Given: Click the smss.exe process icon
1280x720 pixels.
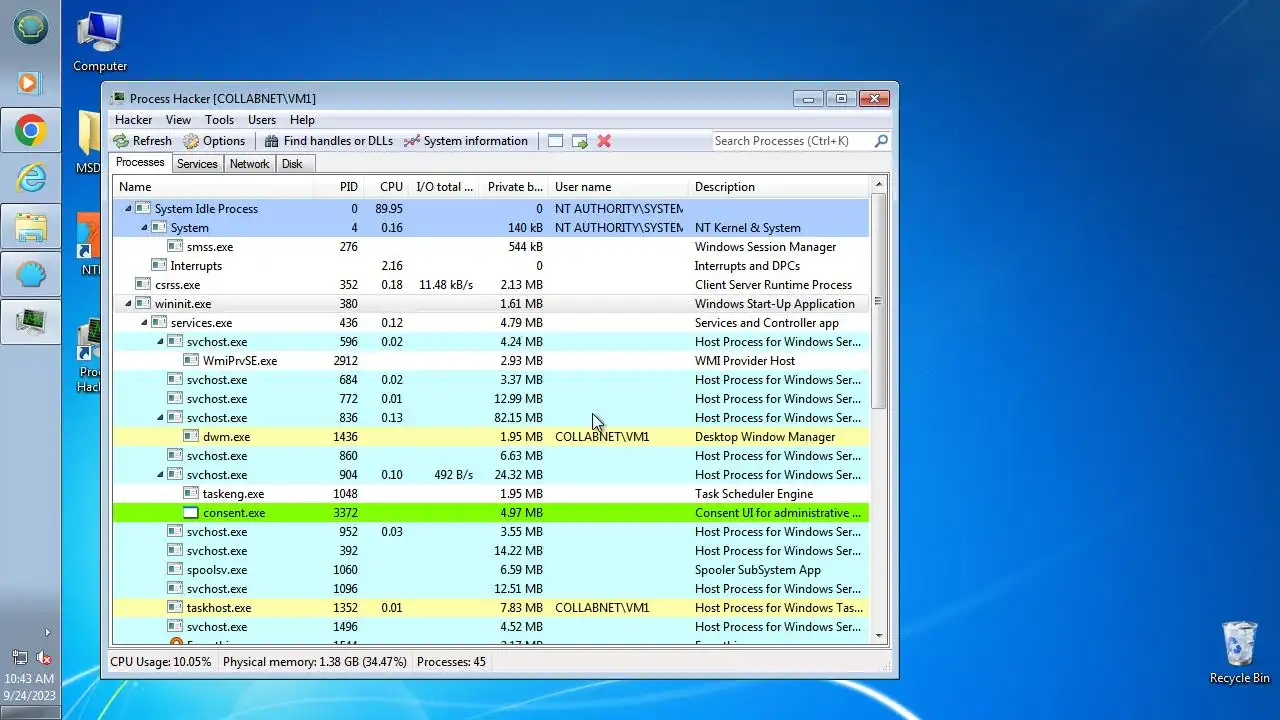Looking at the screenshot, I should [175, 247].
